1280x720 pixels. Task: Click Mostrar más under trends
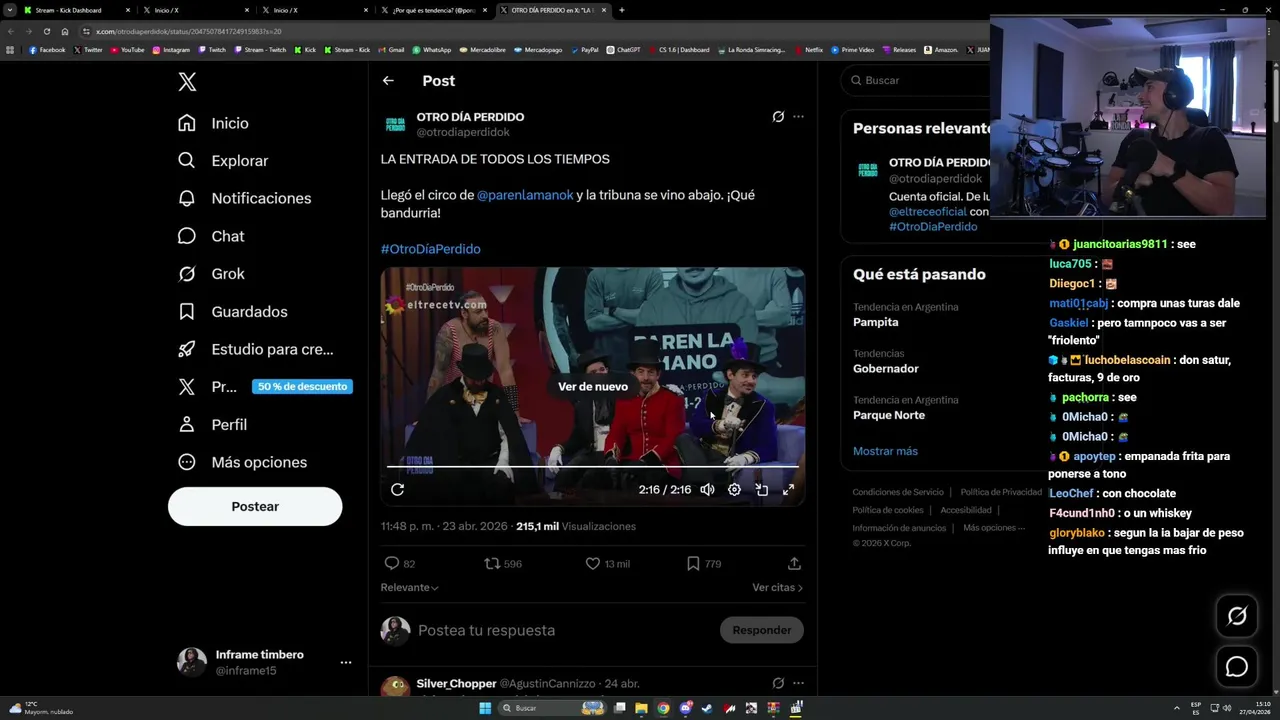[885, 452]
